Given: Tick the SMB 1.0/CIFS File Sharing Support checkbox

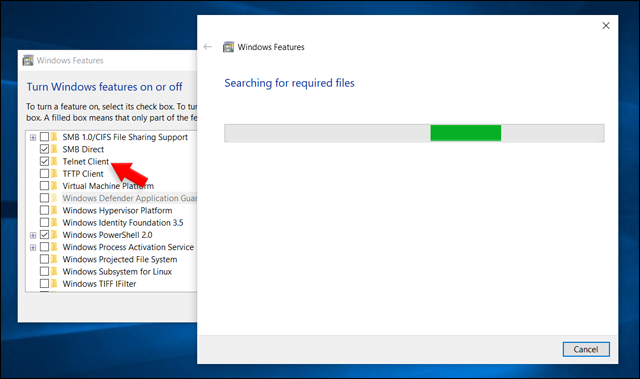Looking at the screenshot, I should pos(44,137).
